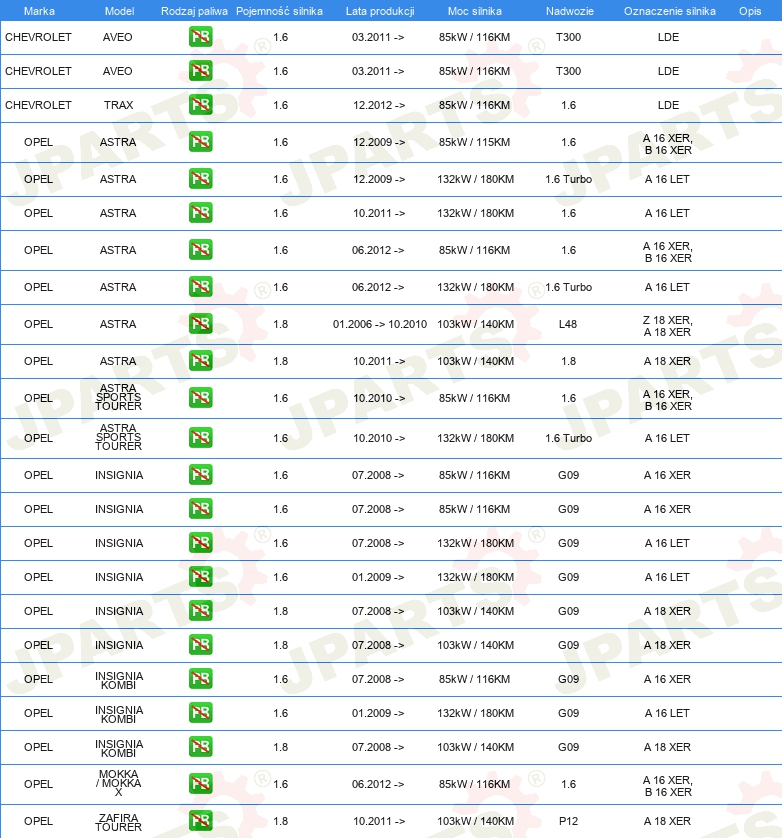
Task: Click fuel icon for ASTRA SPORTS TOURER 85kW row
Action: [x=200, y=398]
